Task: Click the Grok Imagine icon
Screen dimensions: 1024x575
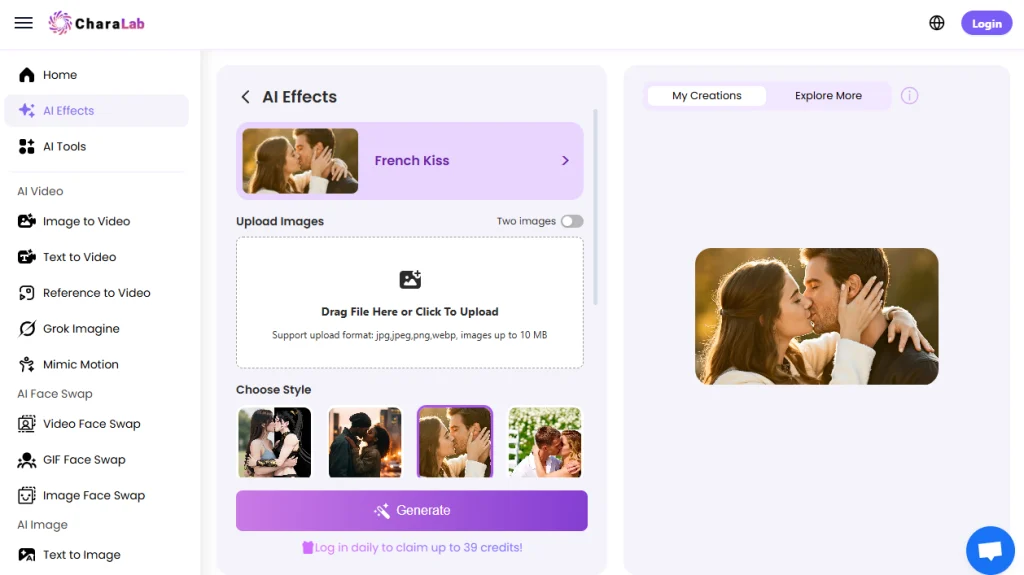Action: 27,329
